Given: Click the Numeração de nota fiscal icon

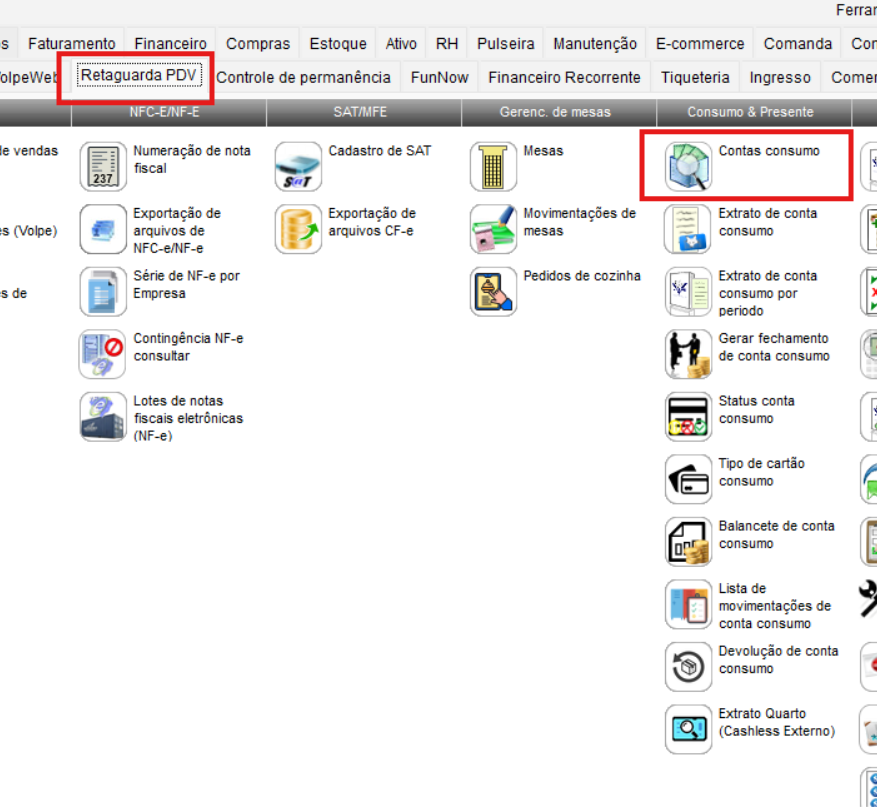Looking at the screenshot, I should point(103,167).
